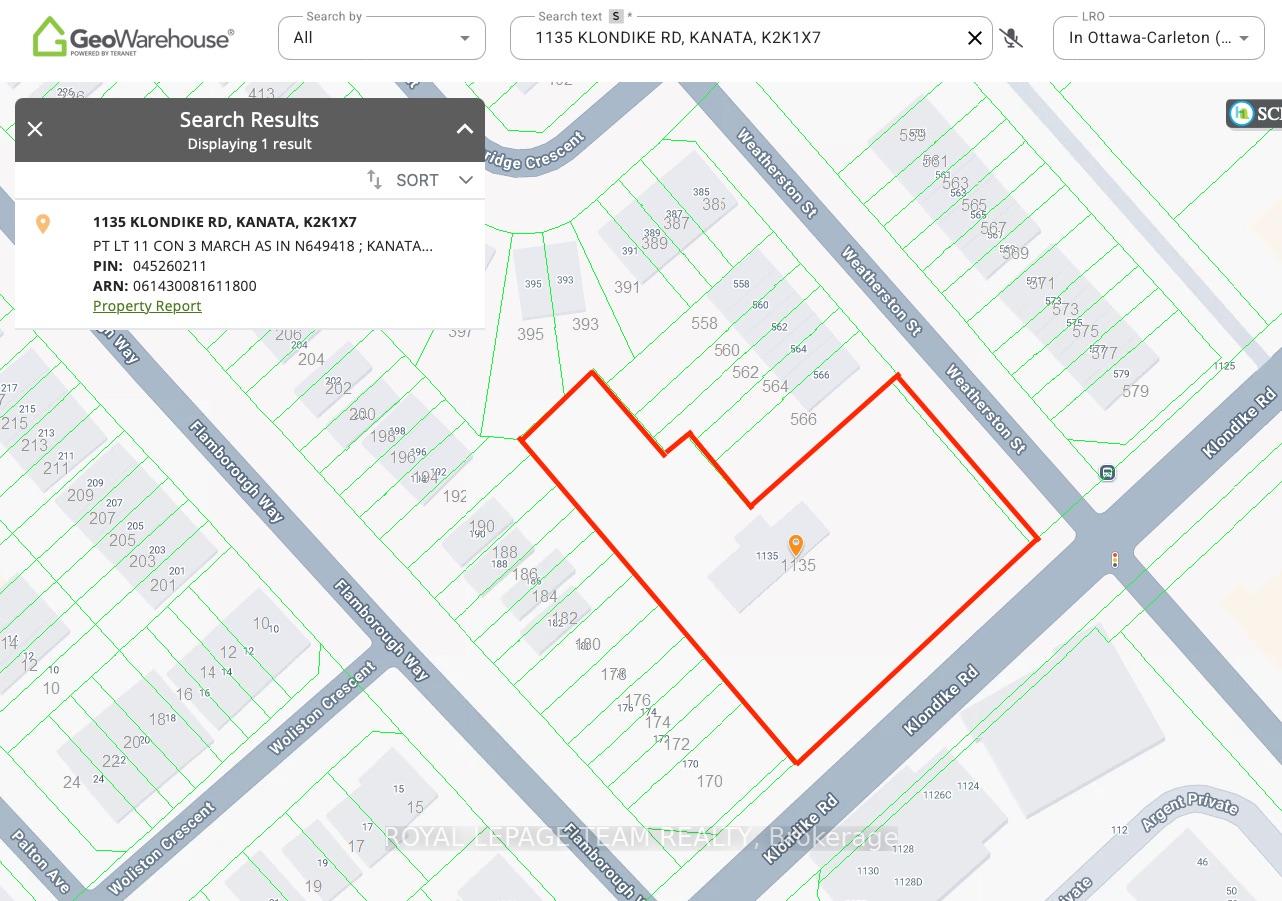The image size is (1282, 901).
Task: Toggle the voice search microphone icon
Action: coord(1011,38)
